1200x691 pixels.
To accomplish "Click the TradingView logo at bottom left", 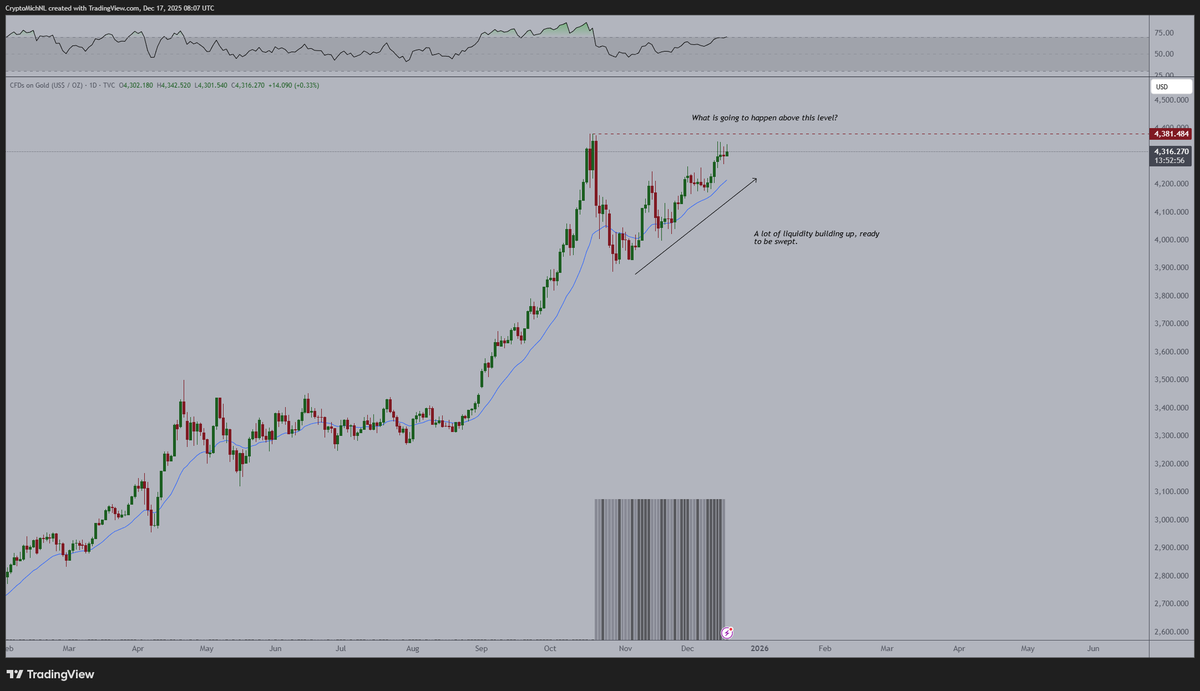I will tap(51, 674).
